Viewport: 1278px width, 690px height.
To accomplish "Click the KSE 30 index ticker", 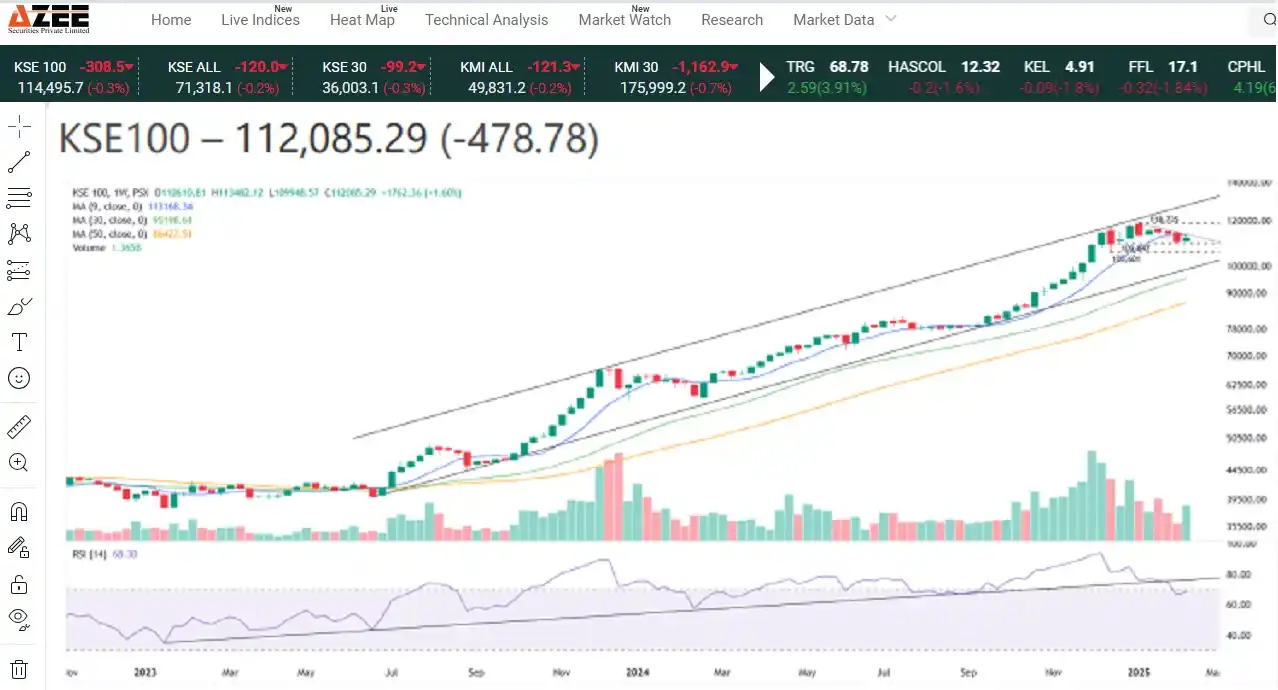I will (376, 77).
